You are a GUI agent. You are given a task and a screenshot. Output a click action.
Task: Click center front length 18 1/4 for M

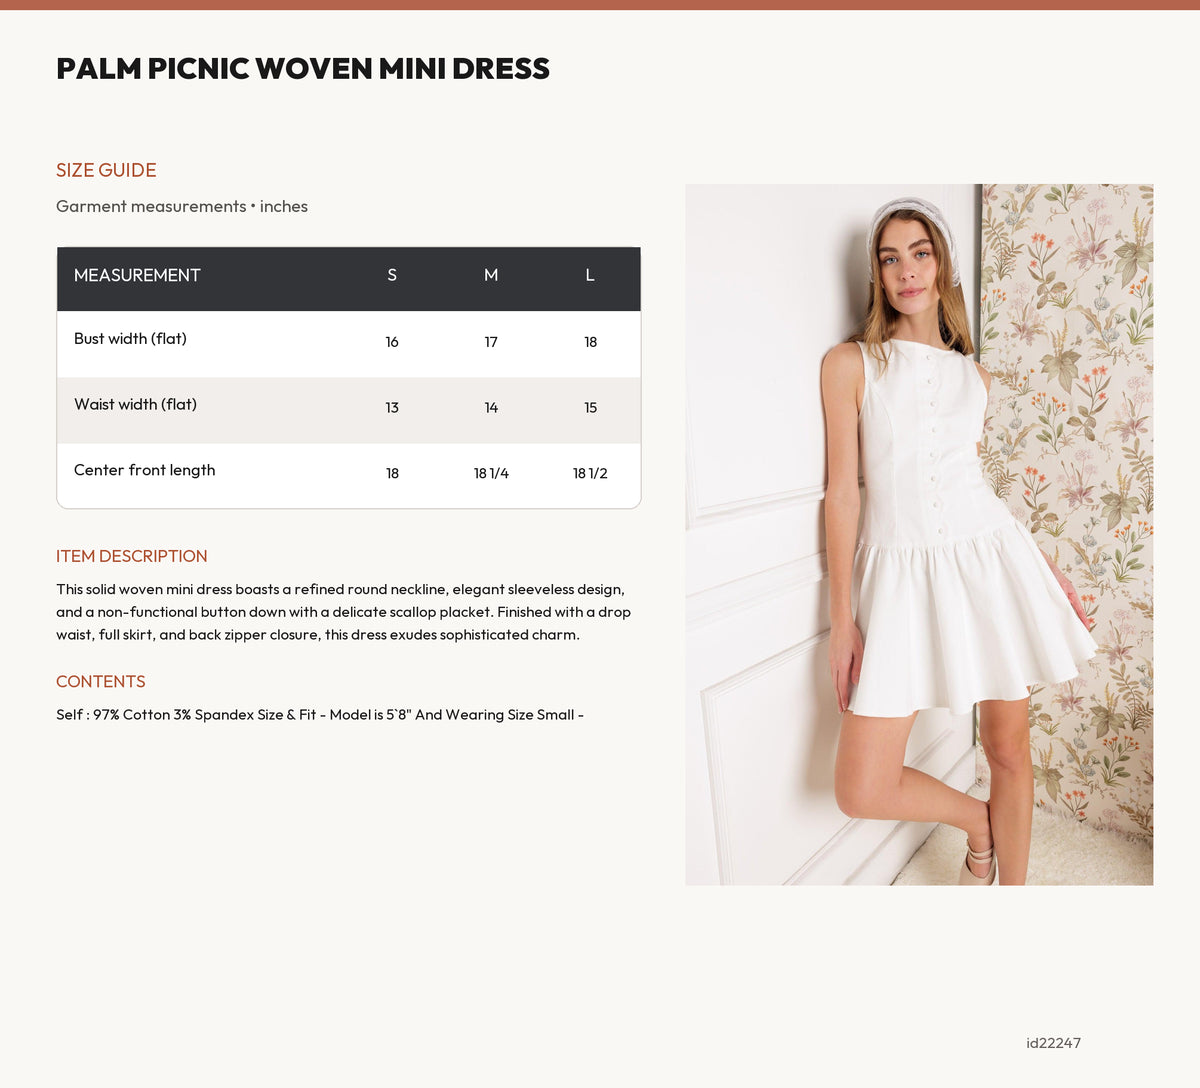click(x=491, y=474)
